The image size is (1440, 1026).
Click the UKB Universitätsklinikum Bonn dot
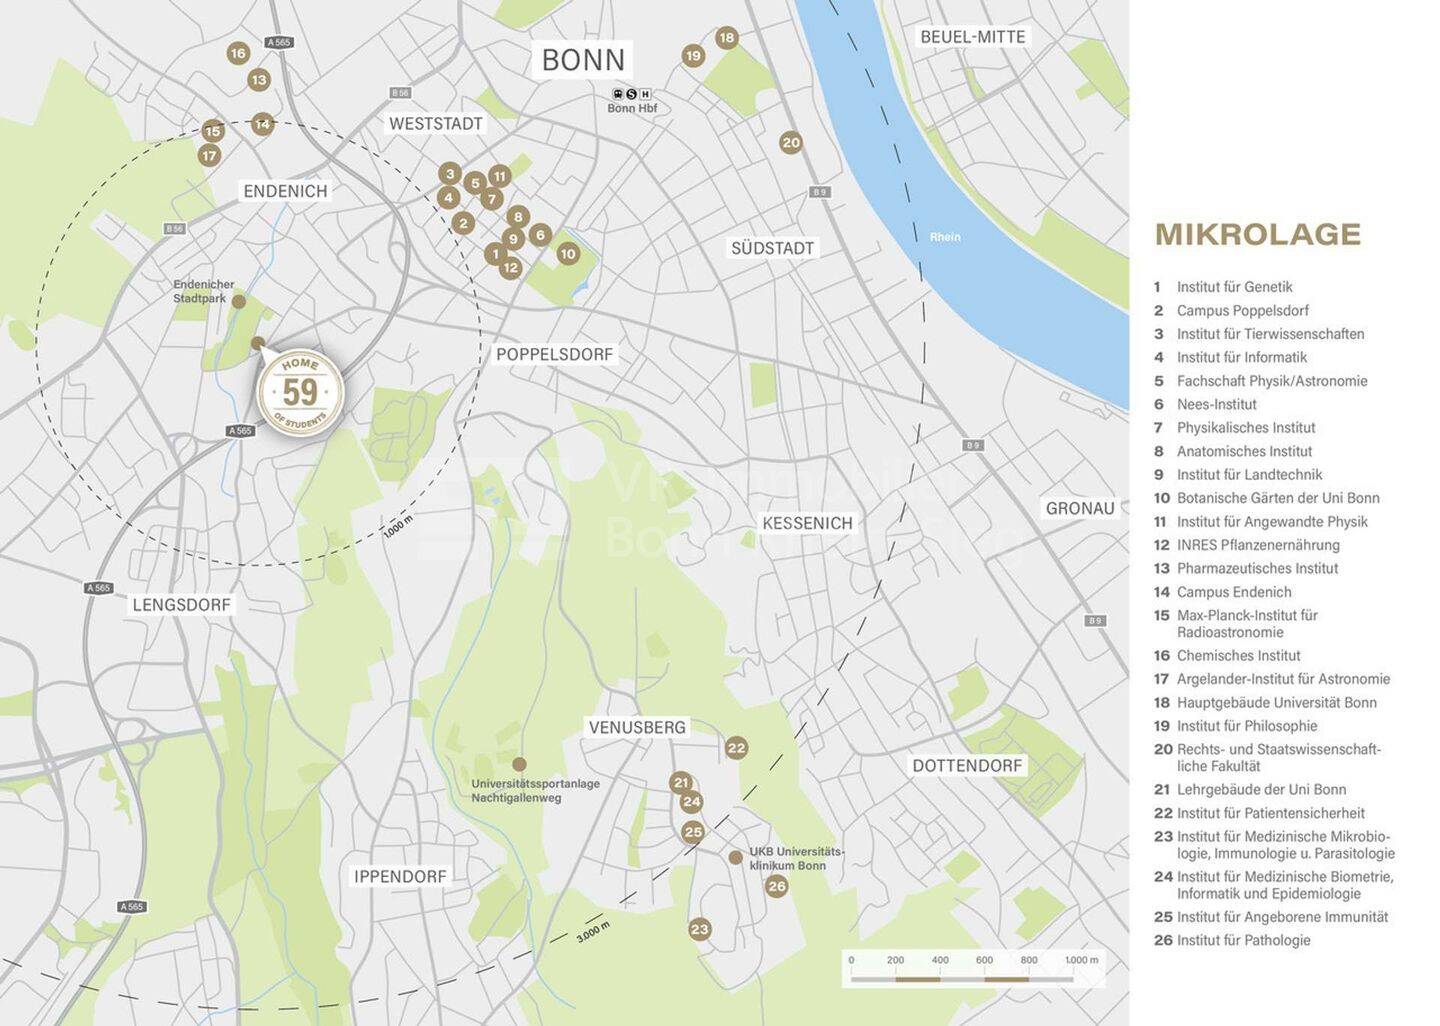[735, 858]
